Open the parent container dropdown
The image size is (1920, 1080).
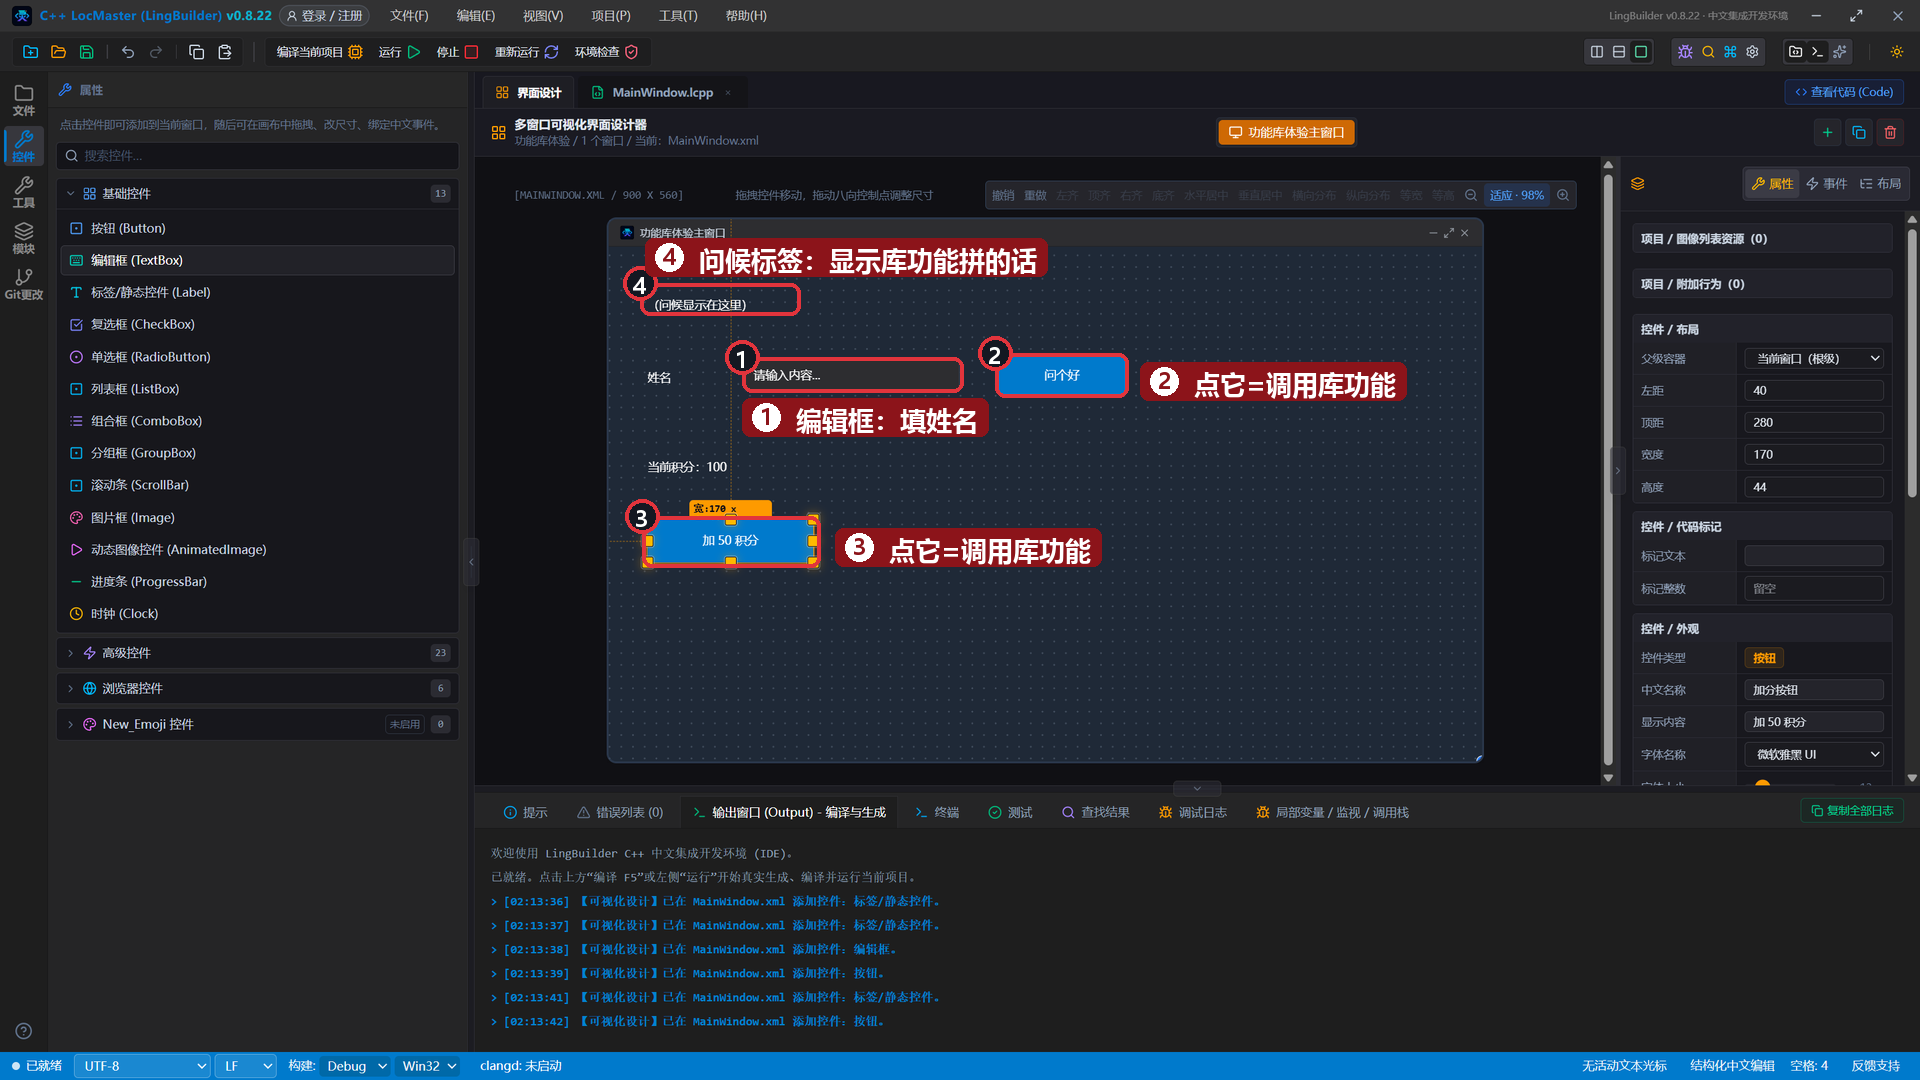[1814, 359]
